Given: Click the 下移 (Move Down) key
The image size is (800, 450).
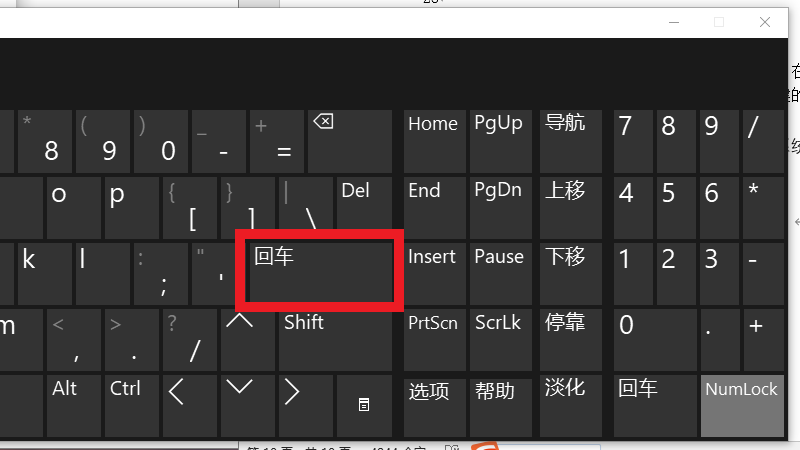Looking at the screenshot, I should (565, 272).
